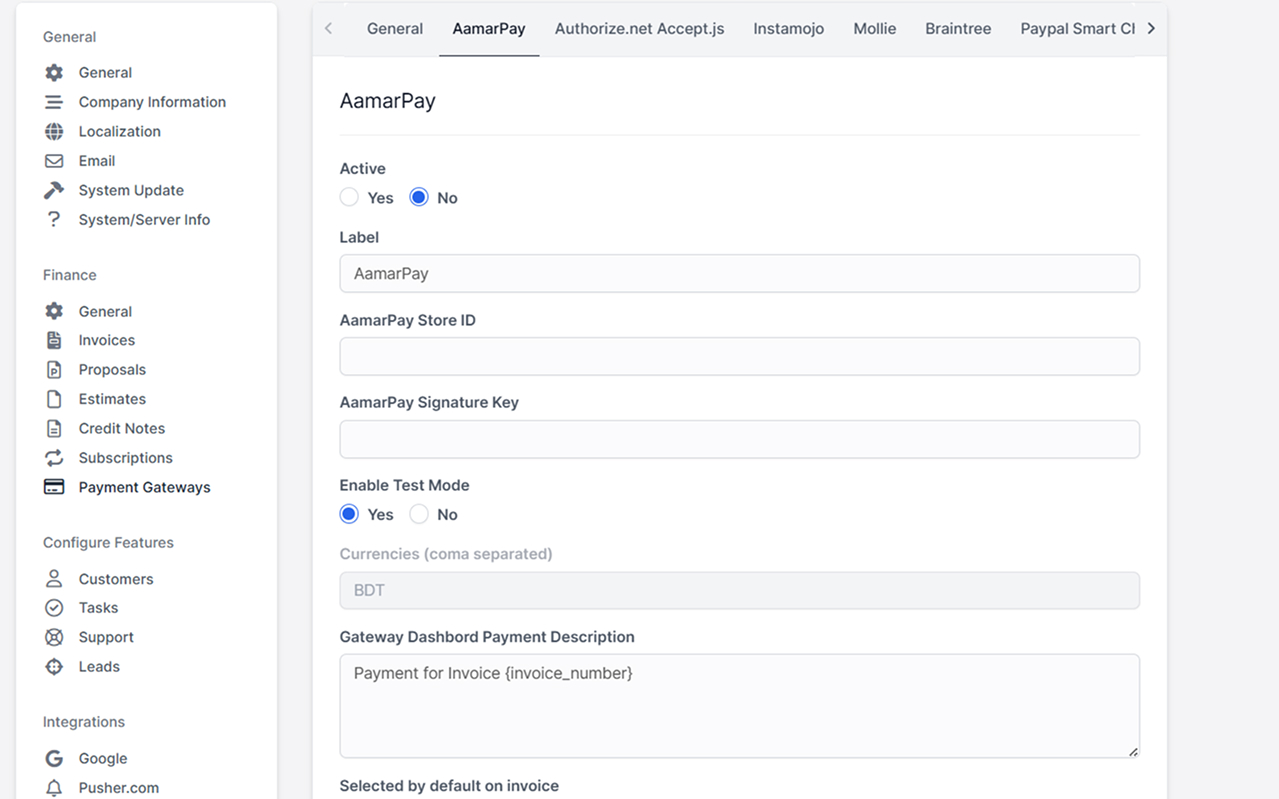The image size is (1279, 799).
Task: Click the AamarPay Store ID input field
Action: click(x=740, y=356)
